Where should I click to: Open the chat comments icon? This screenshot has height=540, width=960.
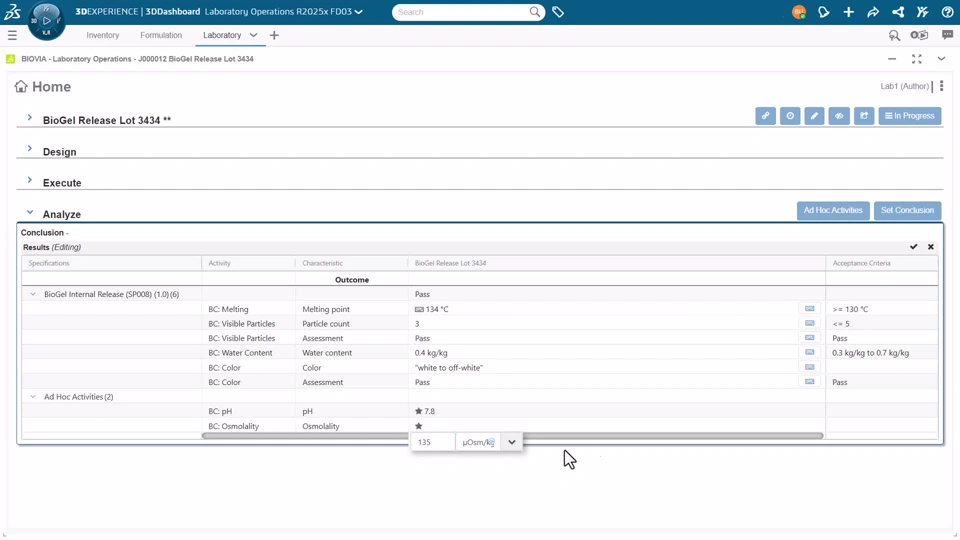[x=947, y=36]
